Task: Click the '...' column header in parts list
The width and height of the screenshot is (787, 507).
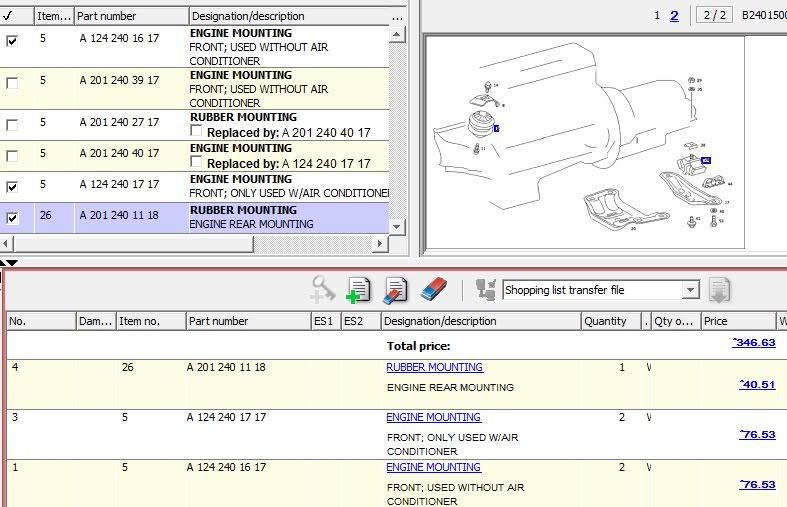Action: (x=398, y=16)
